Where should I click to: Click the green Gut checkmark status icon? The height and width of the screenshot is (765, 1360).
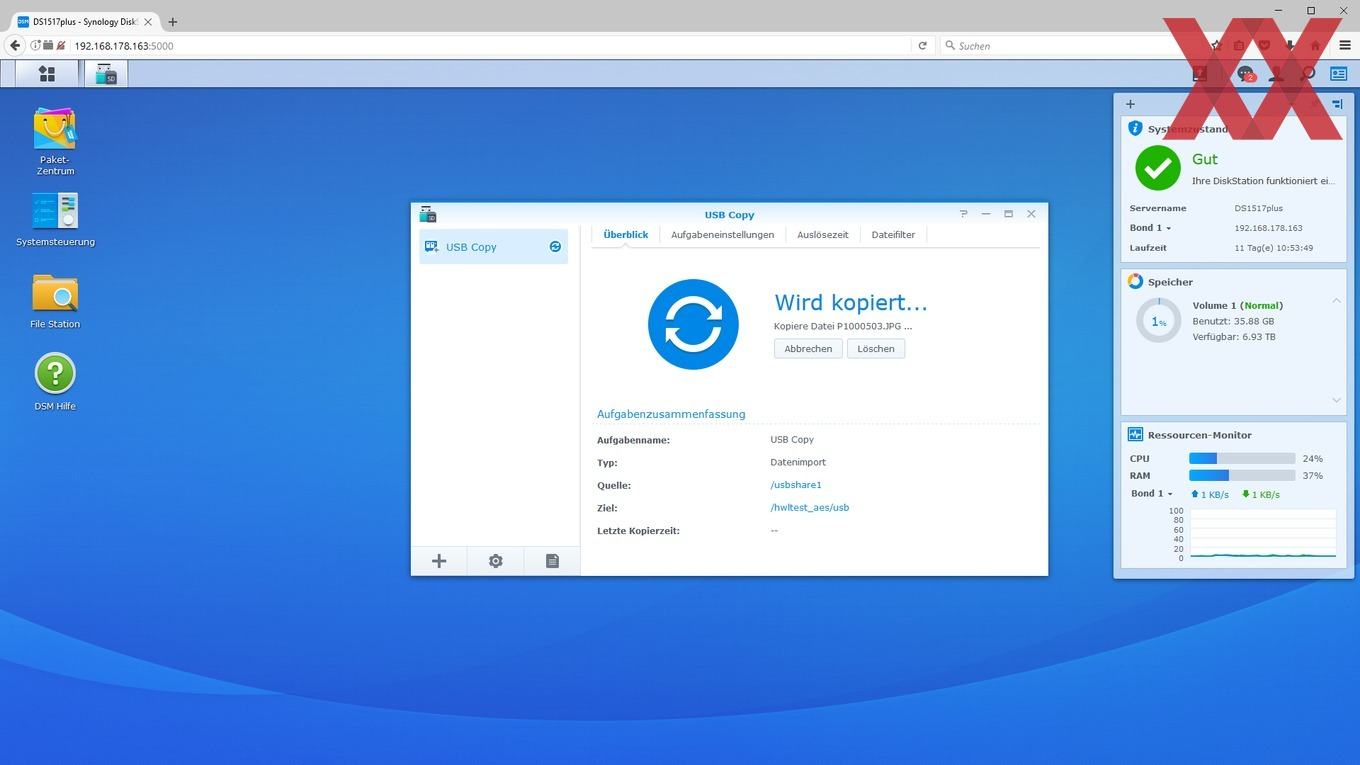[x=1158, y=168]
